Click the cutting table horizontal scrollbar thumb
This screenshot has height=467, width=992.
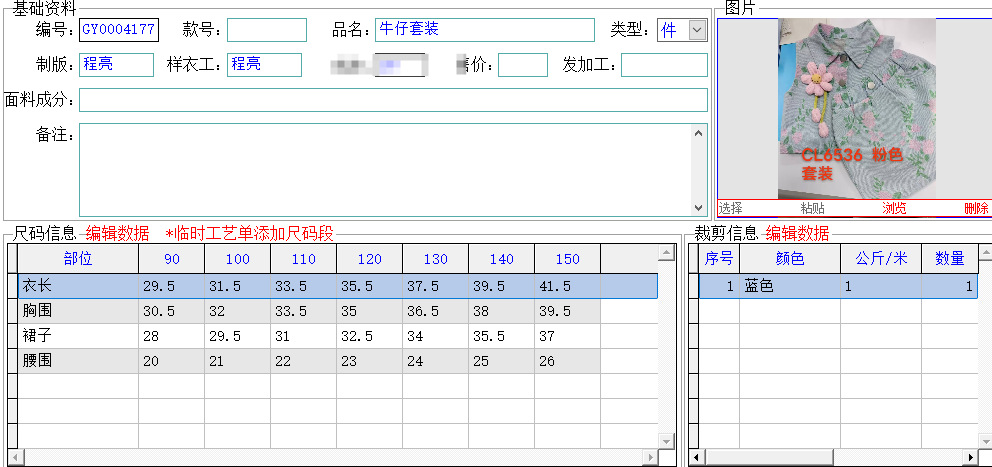769,456
